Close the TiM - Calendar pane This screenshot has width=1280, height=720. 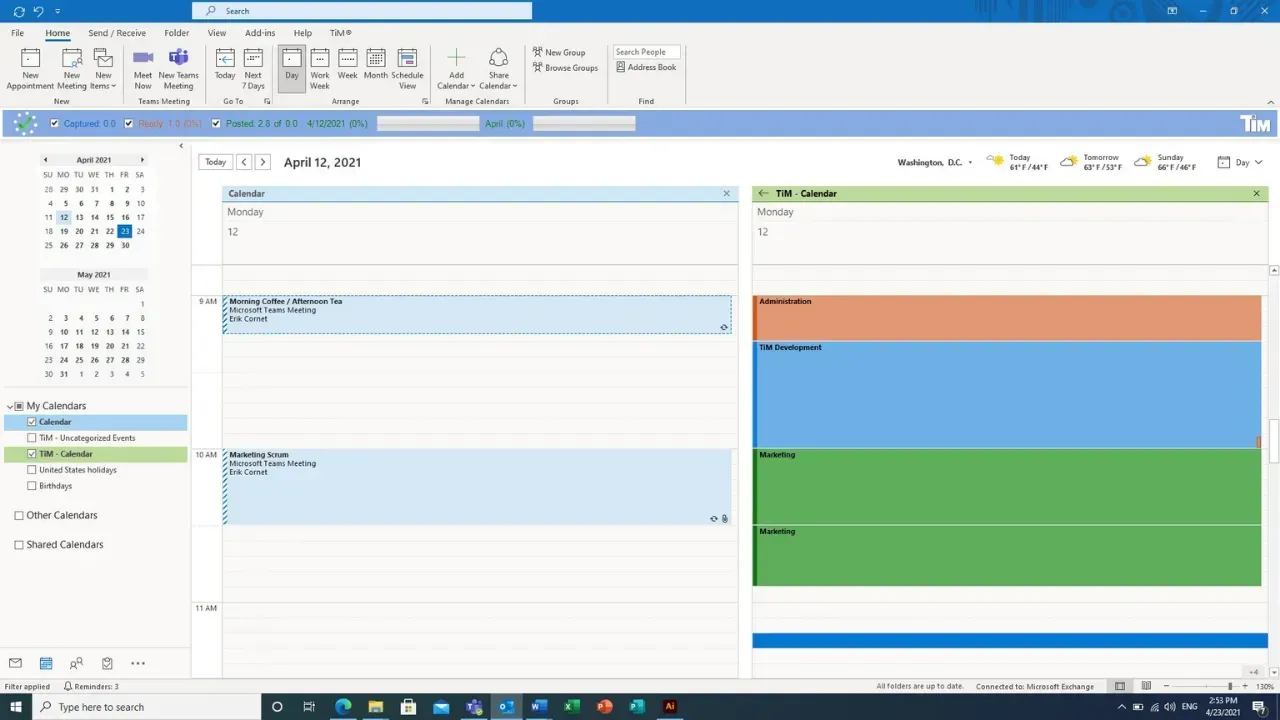(x=1257, y=193)
